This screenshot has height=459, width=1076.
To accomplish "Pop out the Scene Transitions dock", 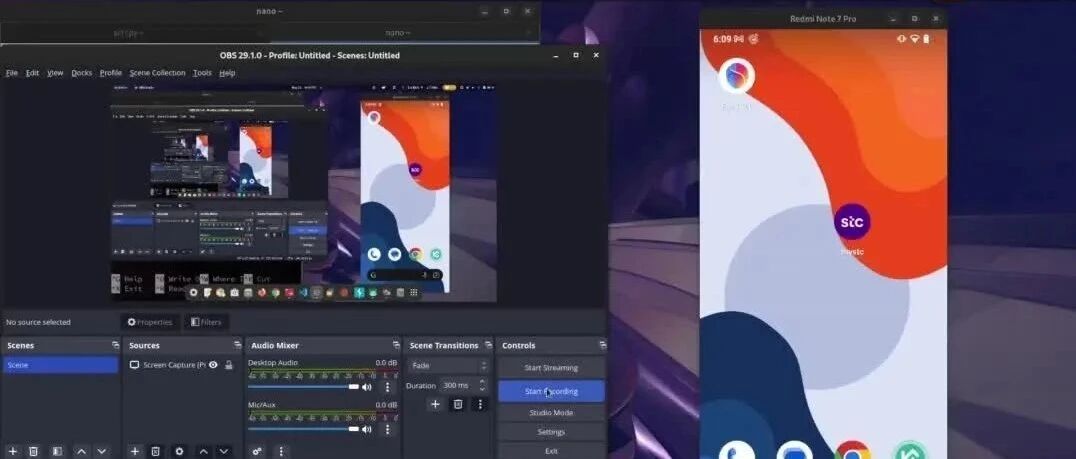I will point(488,345).
